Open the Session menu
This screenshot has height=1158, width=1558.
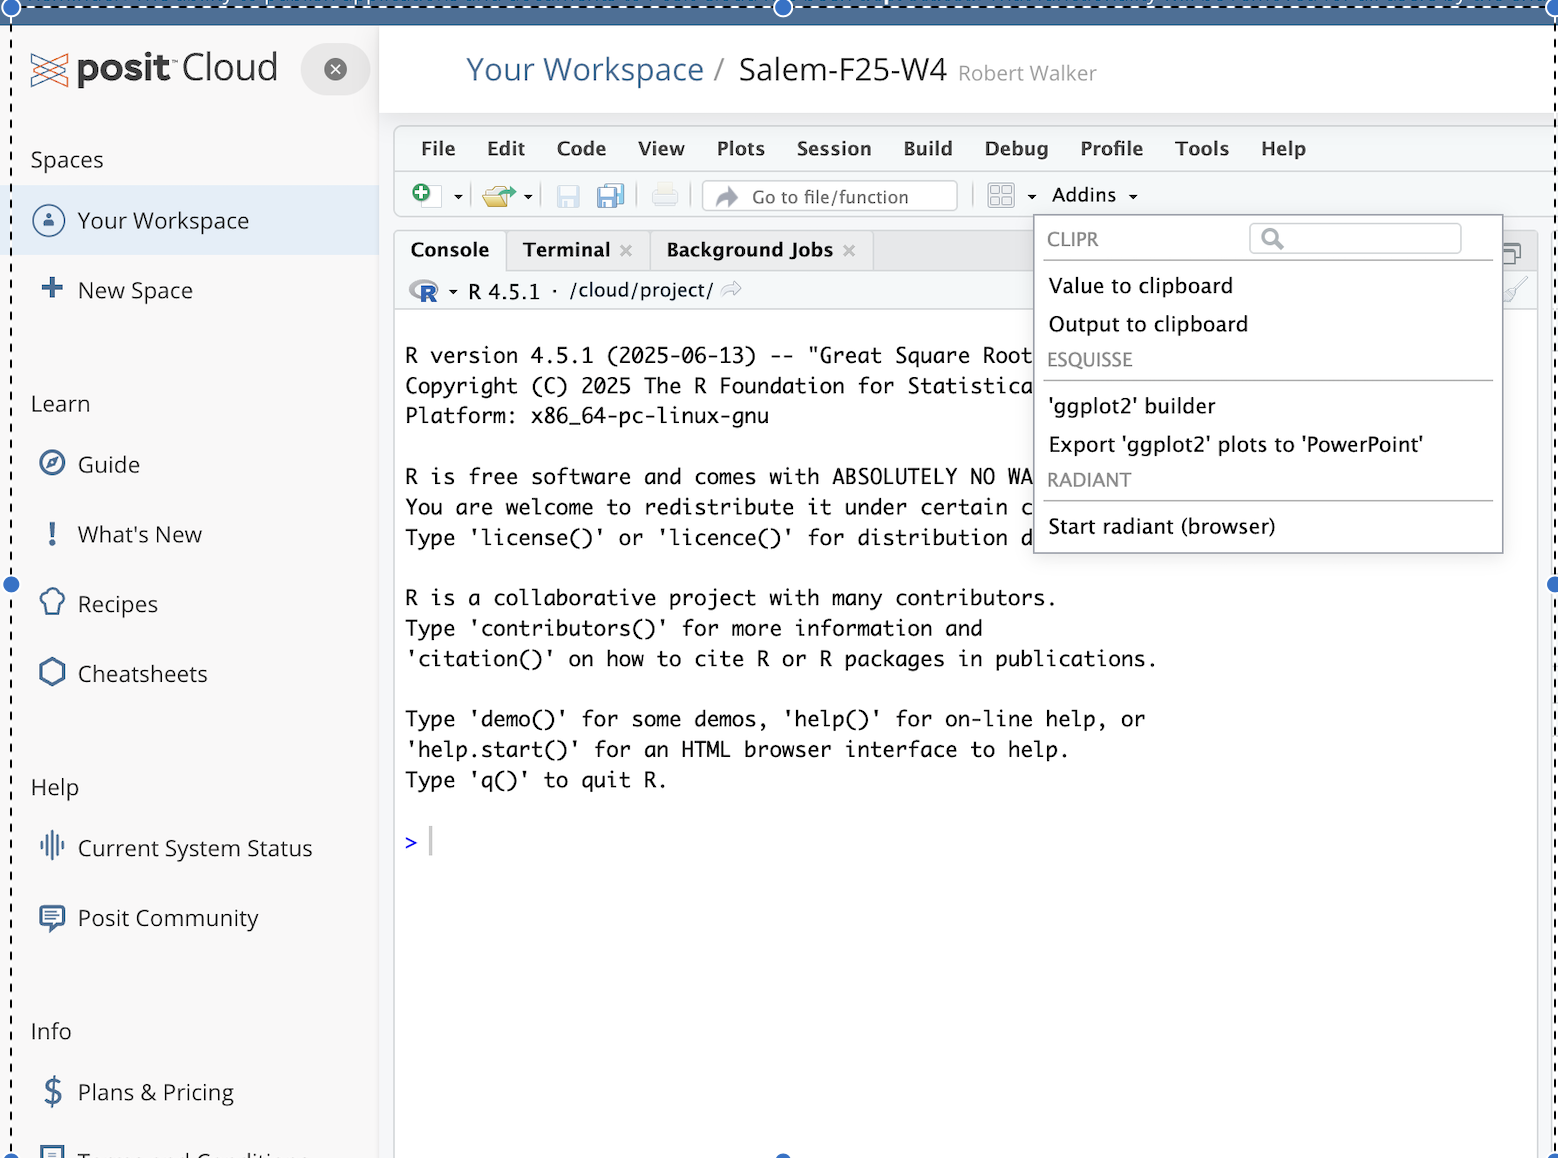[833, 149]
